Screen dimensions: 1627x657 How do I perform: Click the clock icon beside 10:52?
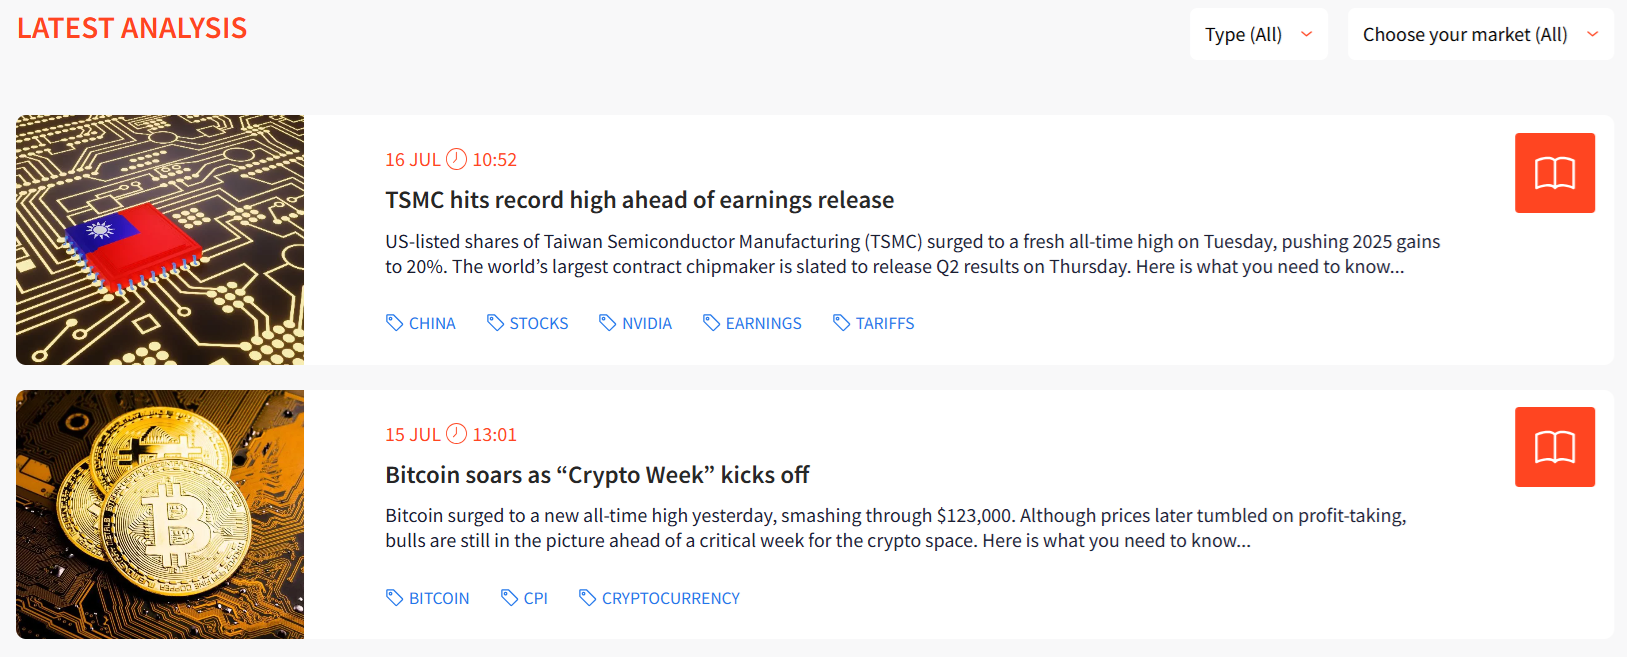(456, 159)
